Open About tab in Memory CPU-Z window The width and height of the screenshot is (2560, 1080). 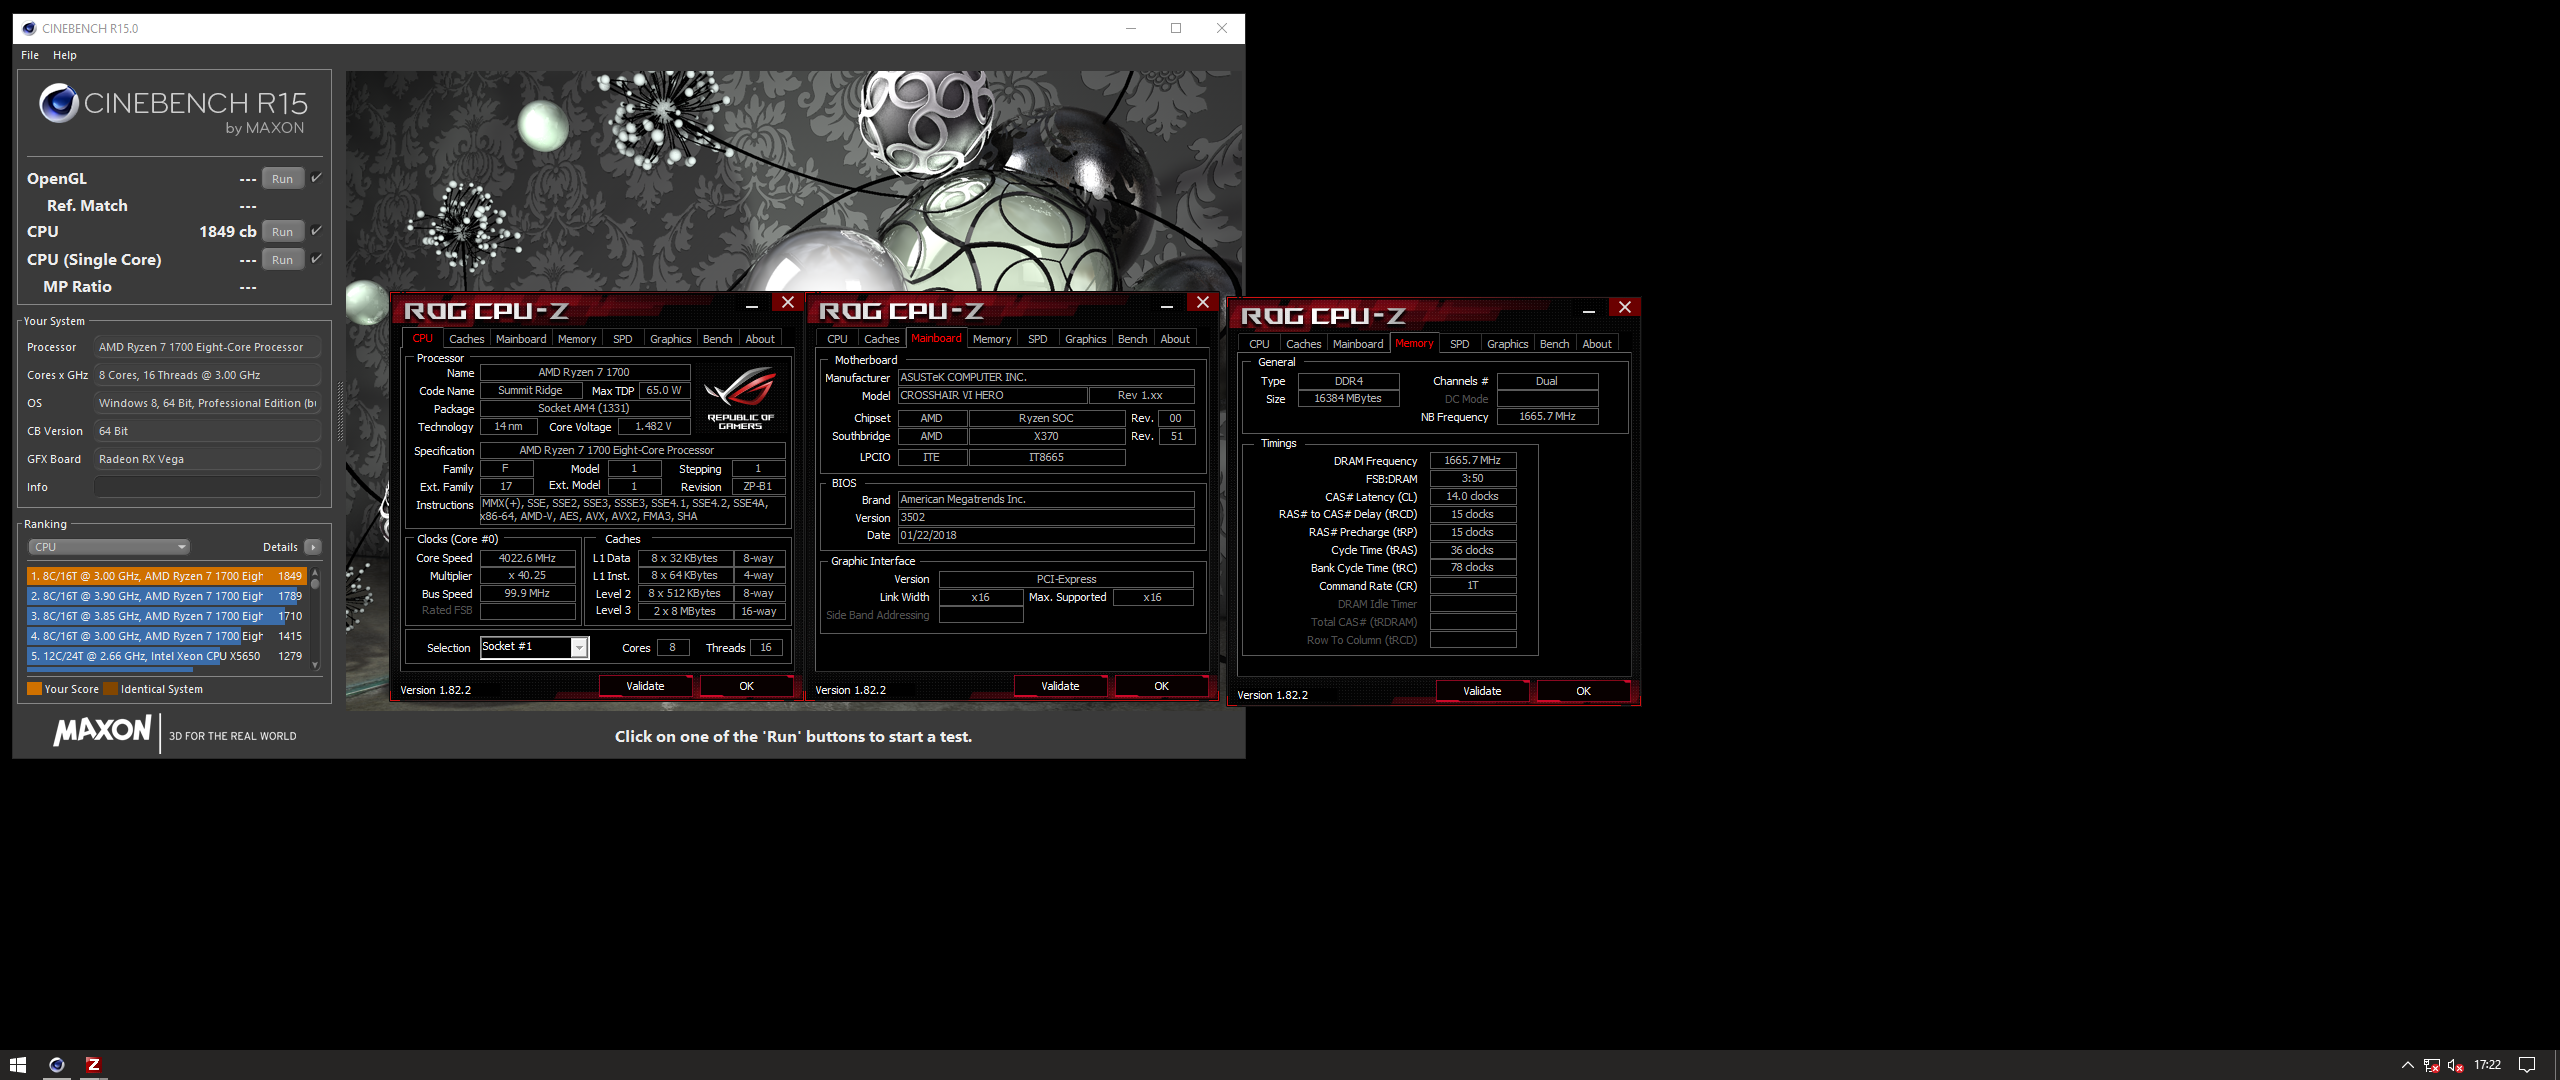point(1596,344)
